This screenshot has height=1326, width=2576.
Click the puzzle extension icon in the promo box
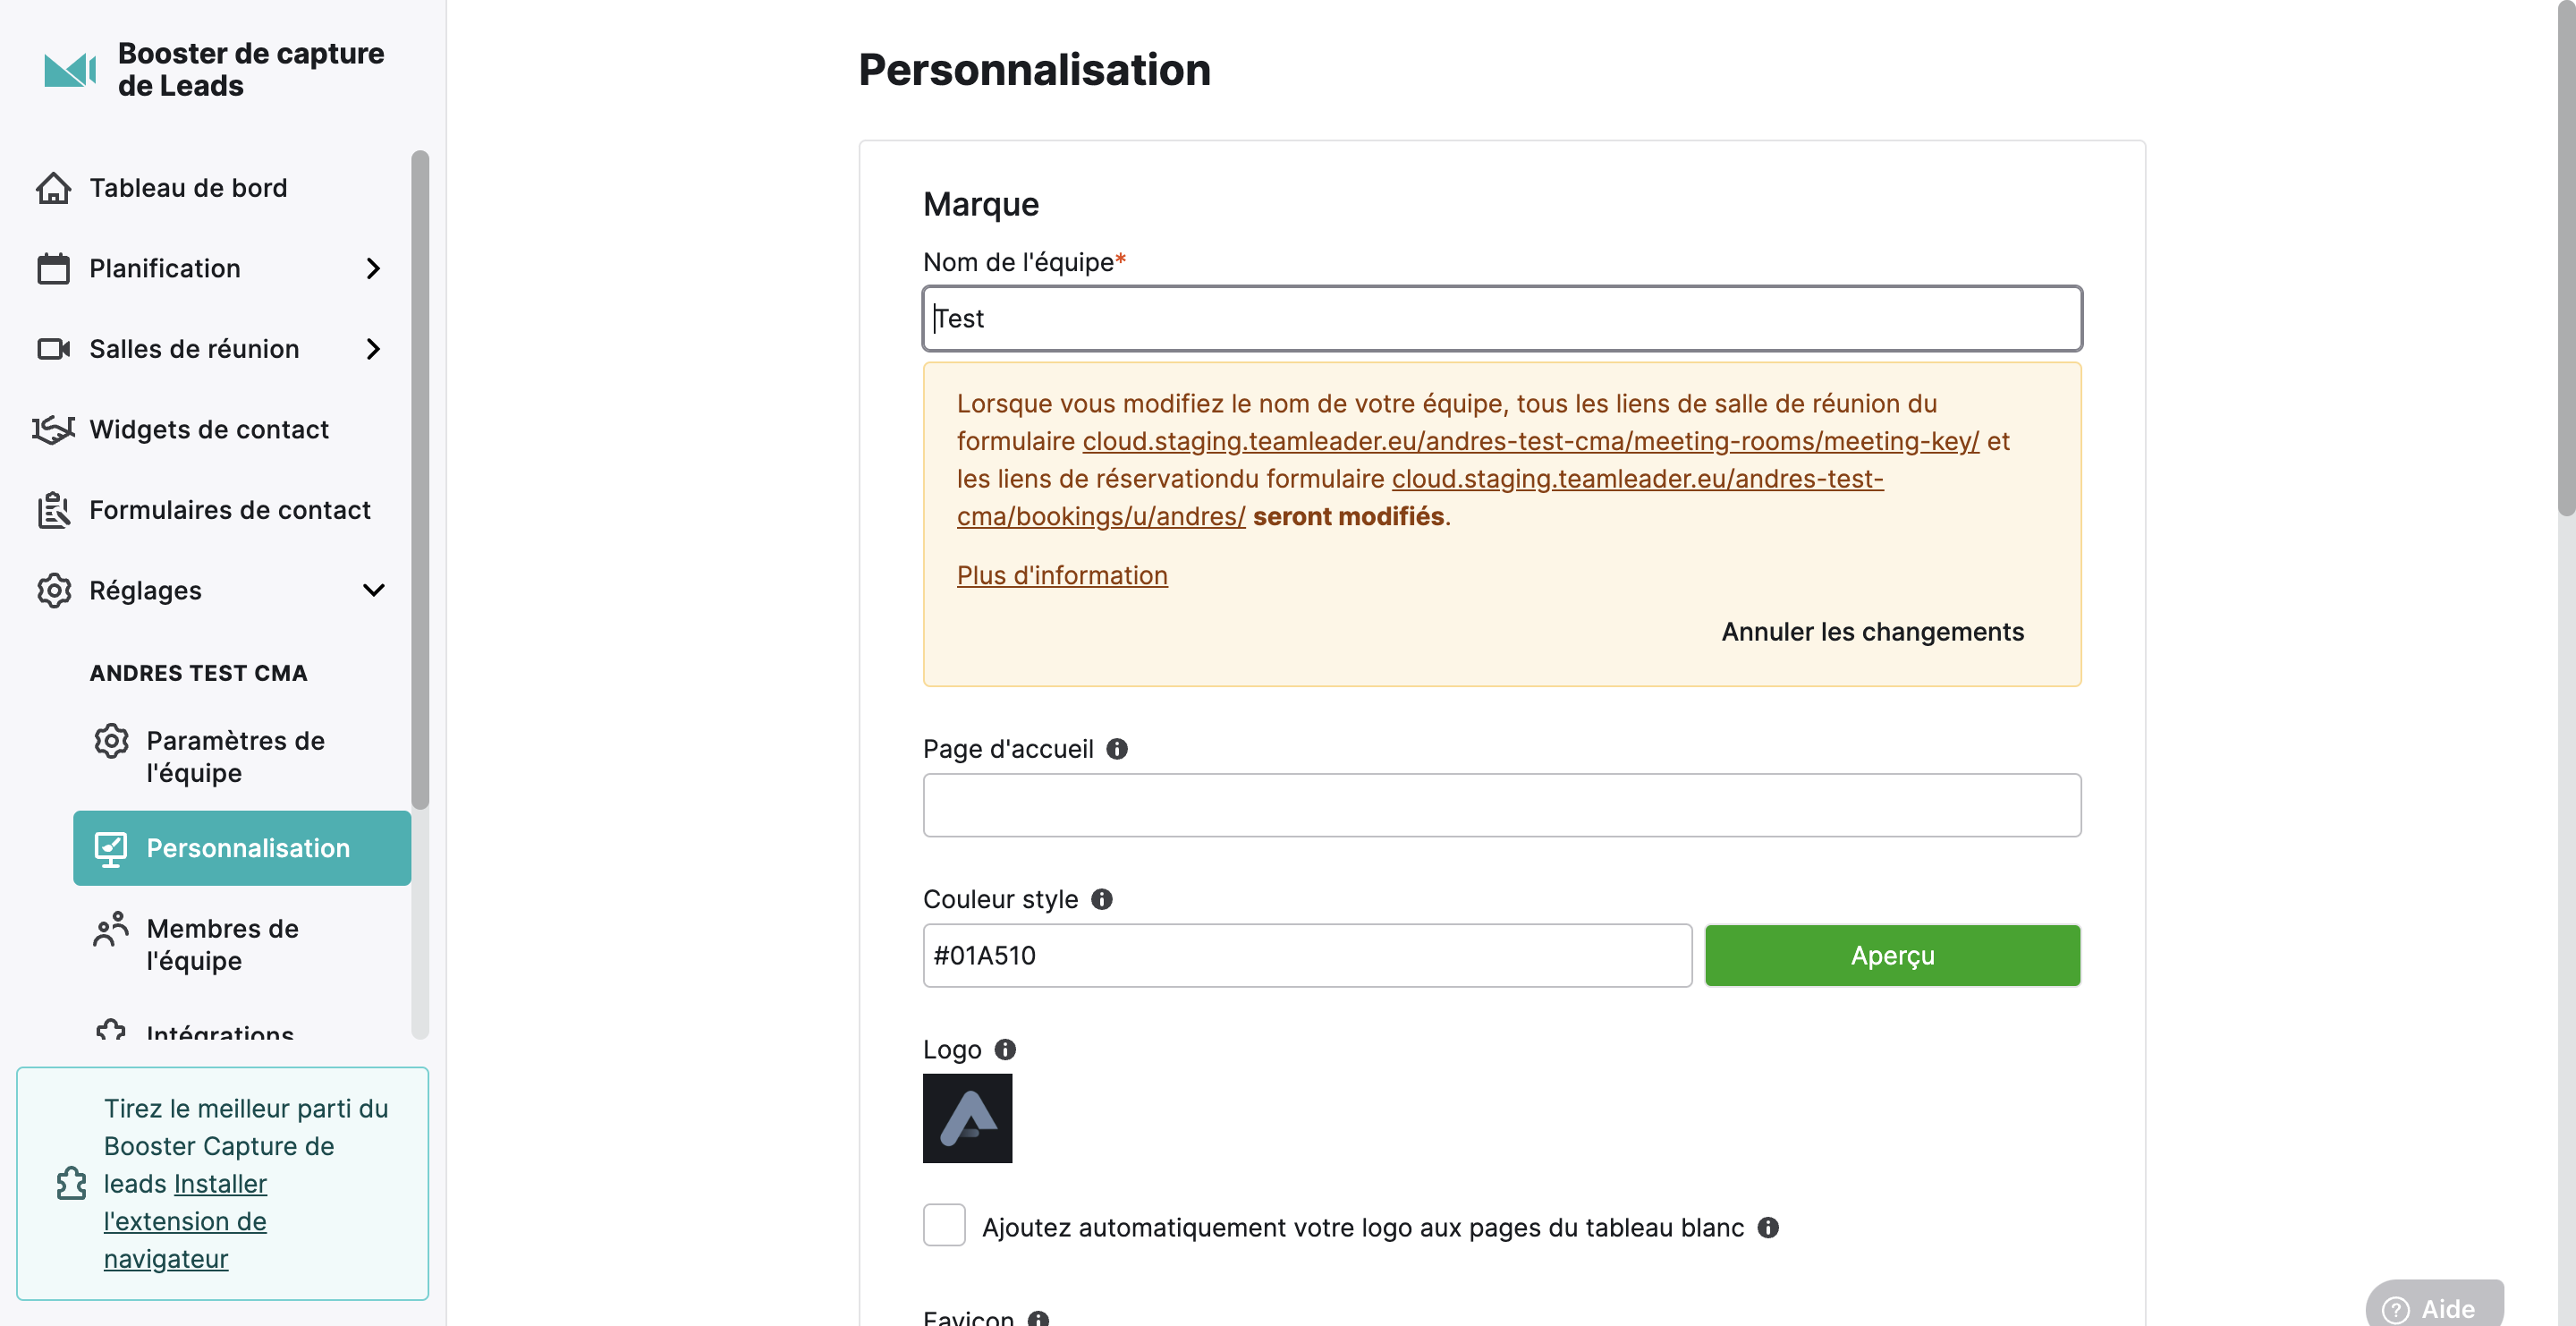point(71,1183)
